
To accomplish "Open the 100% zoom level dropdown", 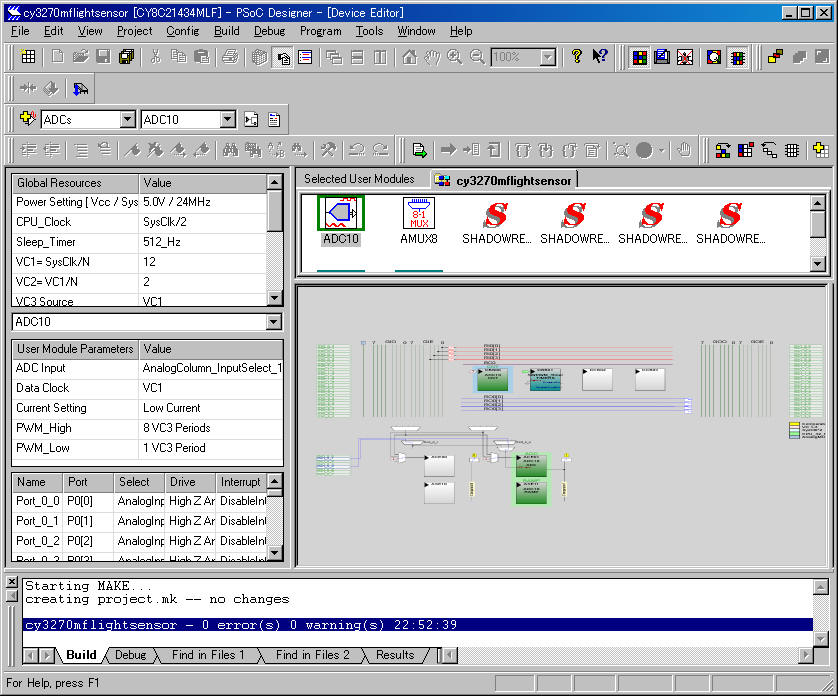I will click(547, 57).
